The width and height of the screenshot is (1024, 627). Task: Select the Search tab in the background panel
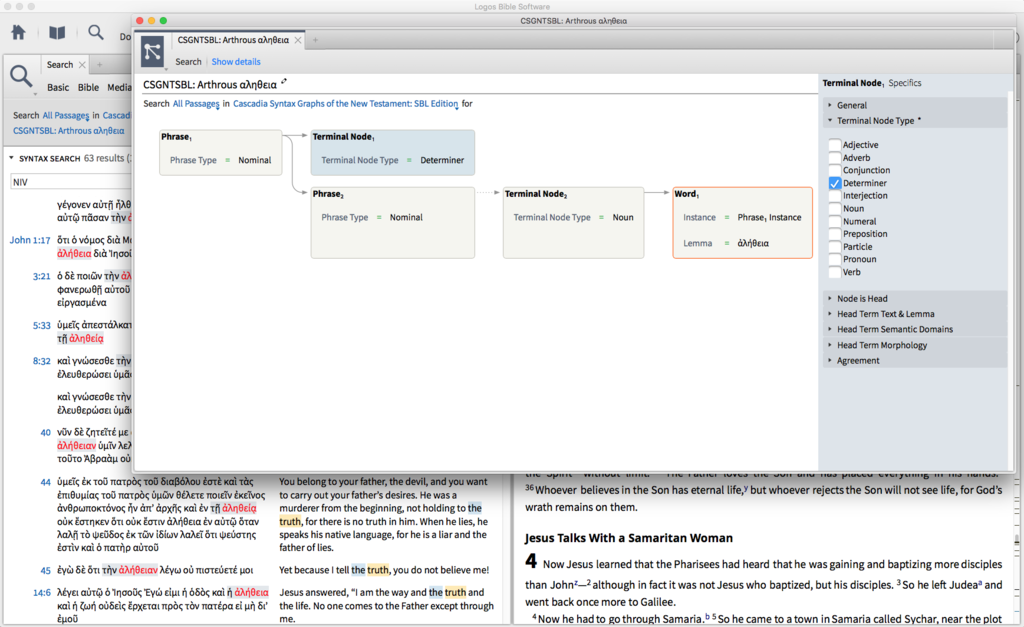[60, 65]
